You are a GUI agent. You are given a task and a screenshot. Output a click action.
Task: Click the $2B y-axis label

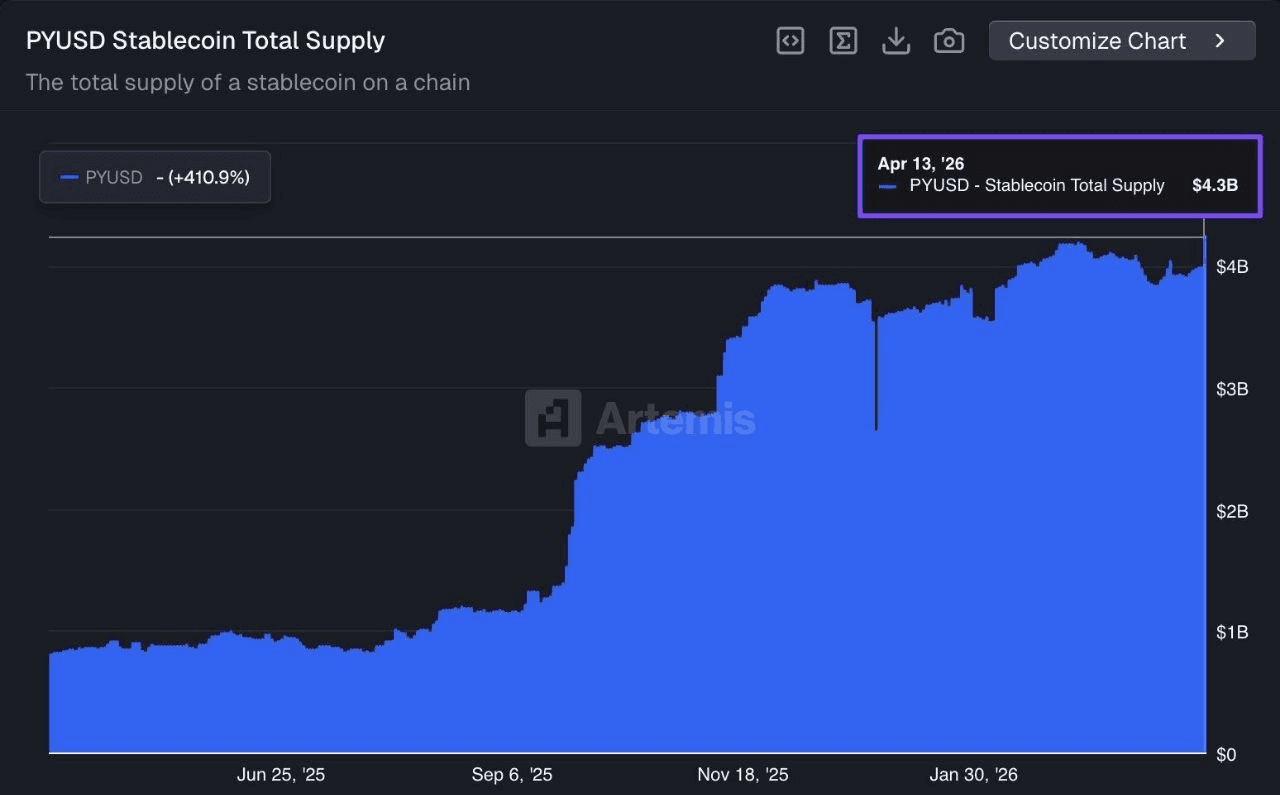tap(1231, 512)
